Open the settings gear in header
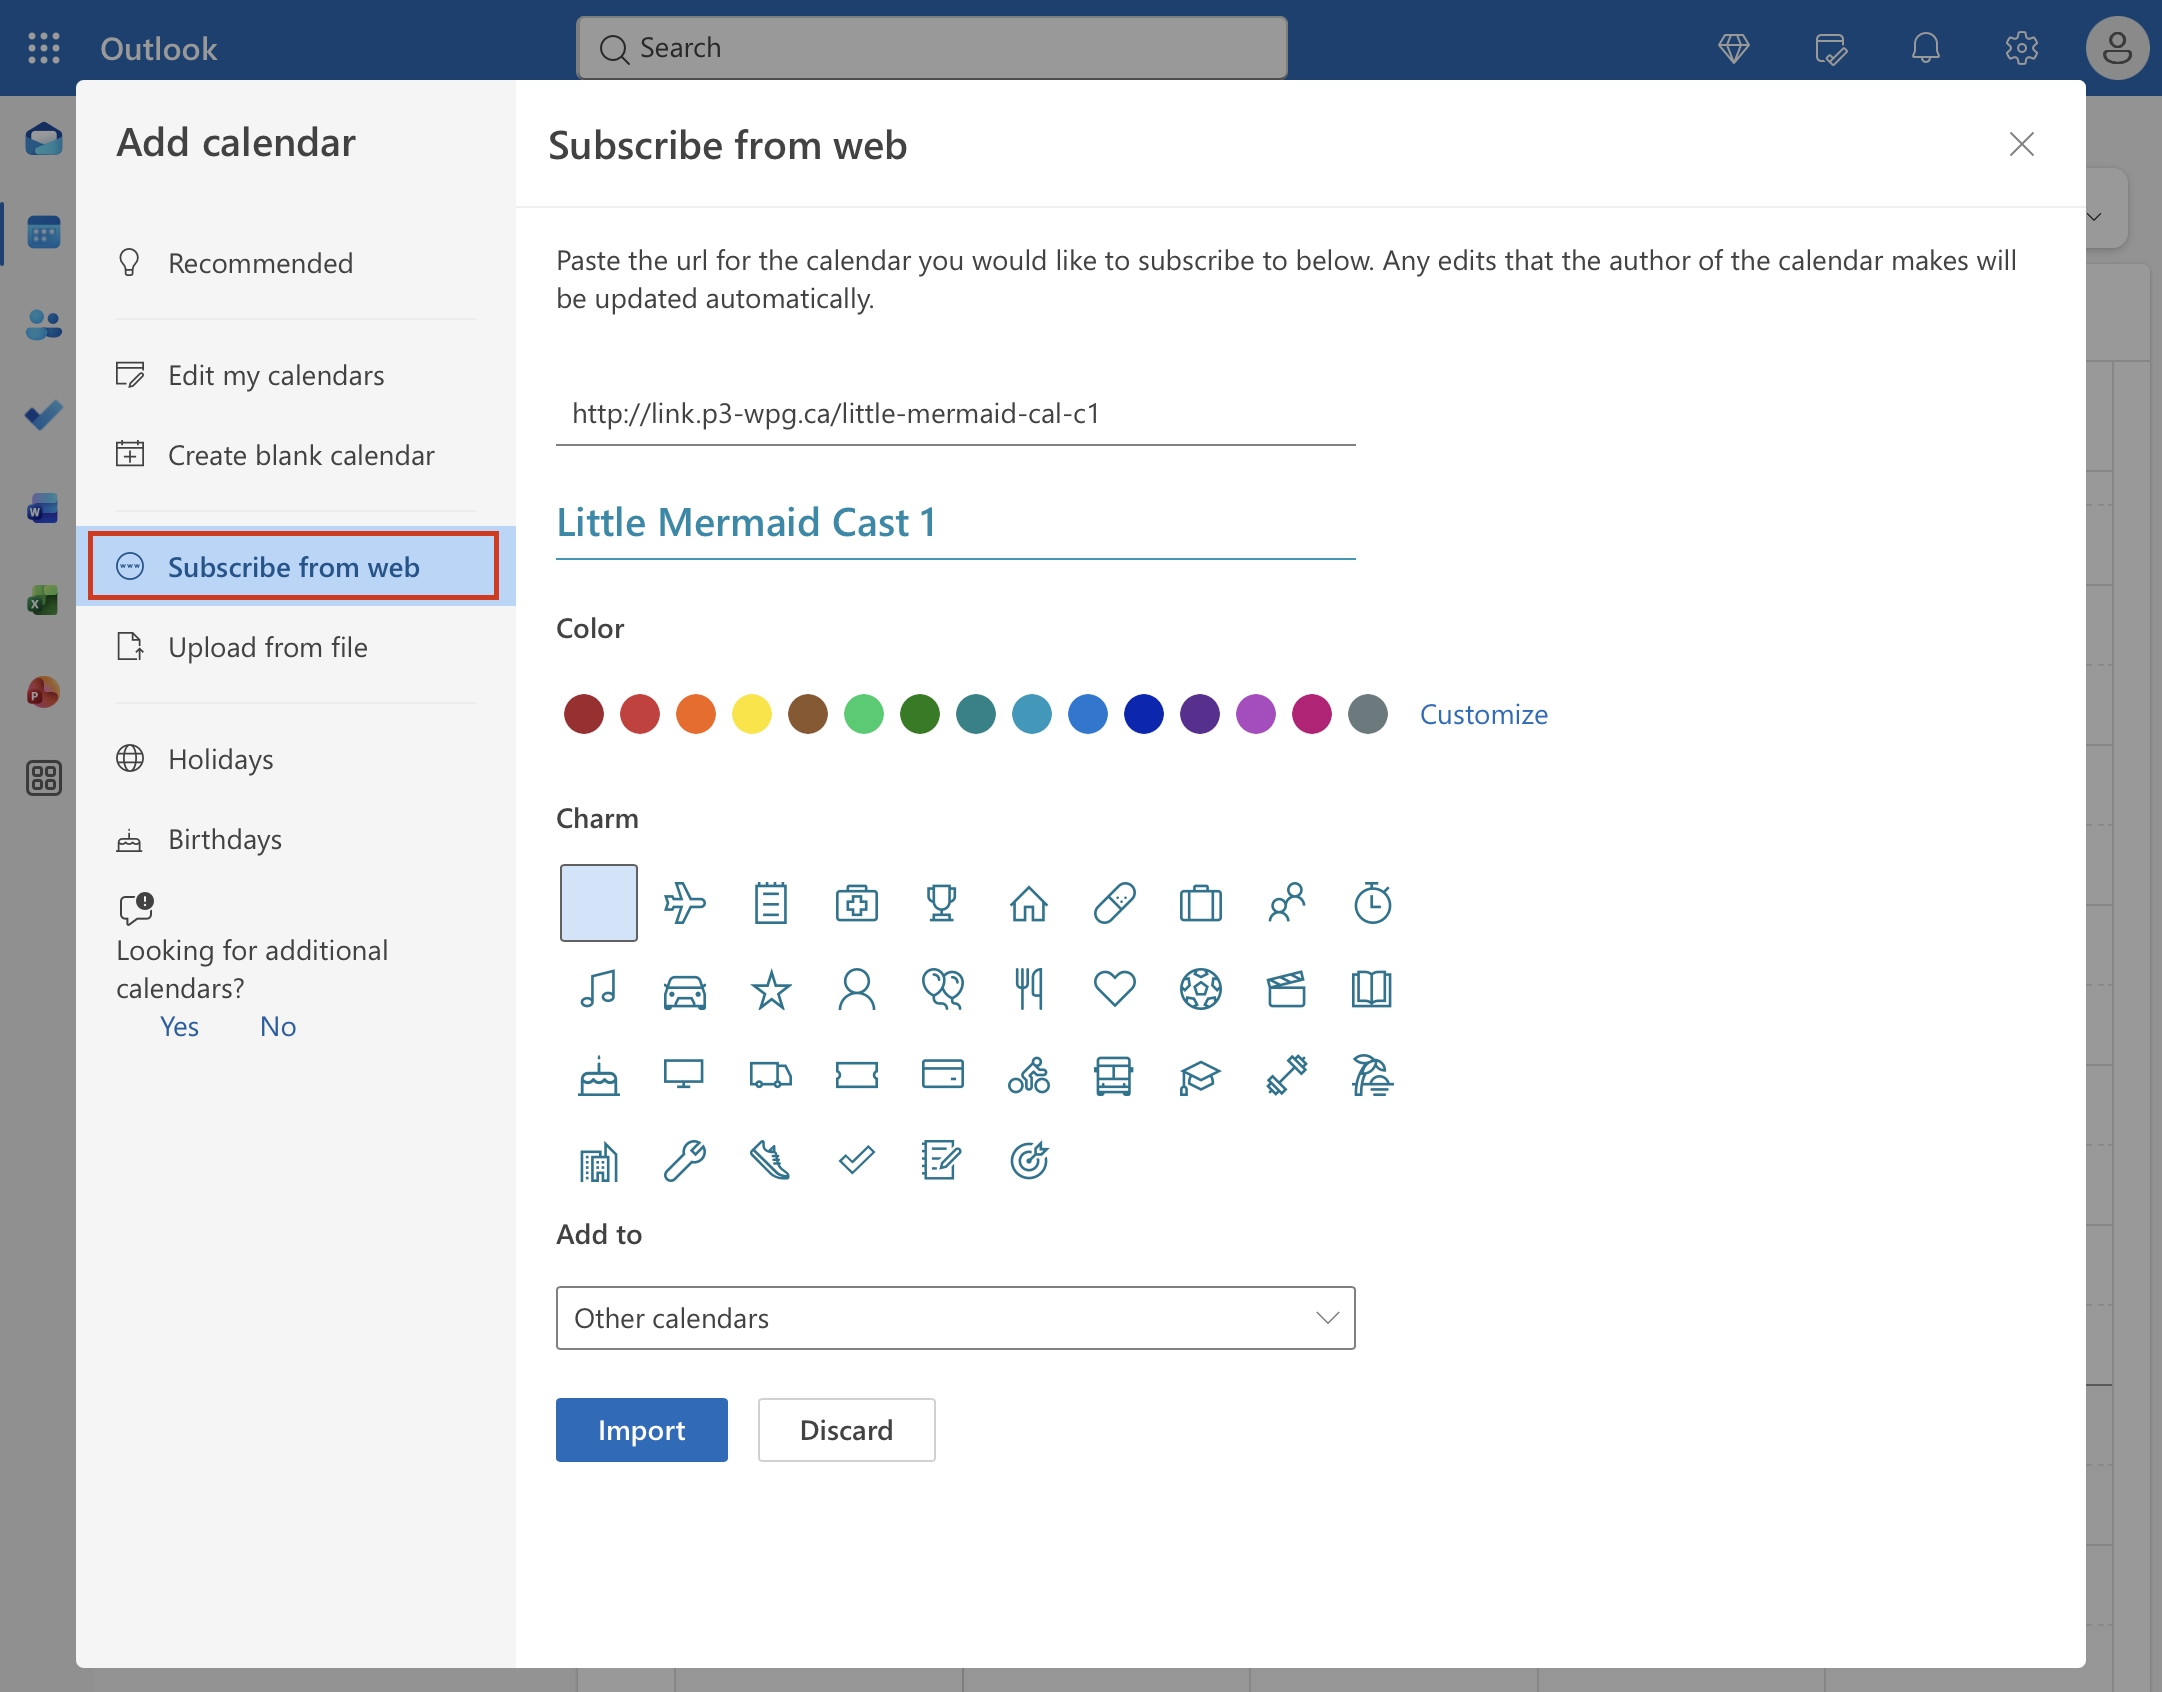 click(x=2021, y=48)
